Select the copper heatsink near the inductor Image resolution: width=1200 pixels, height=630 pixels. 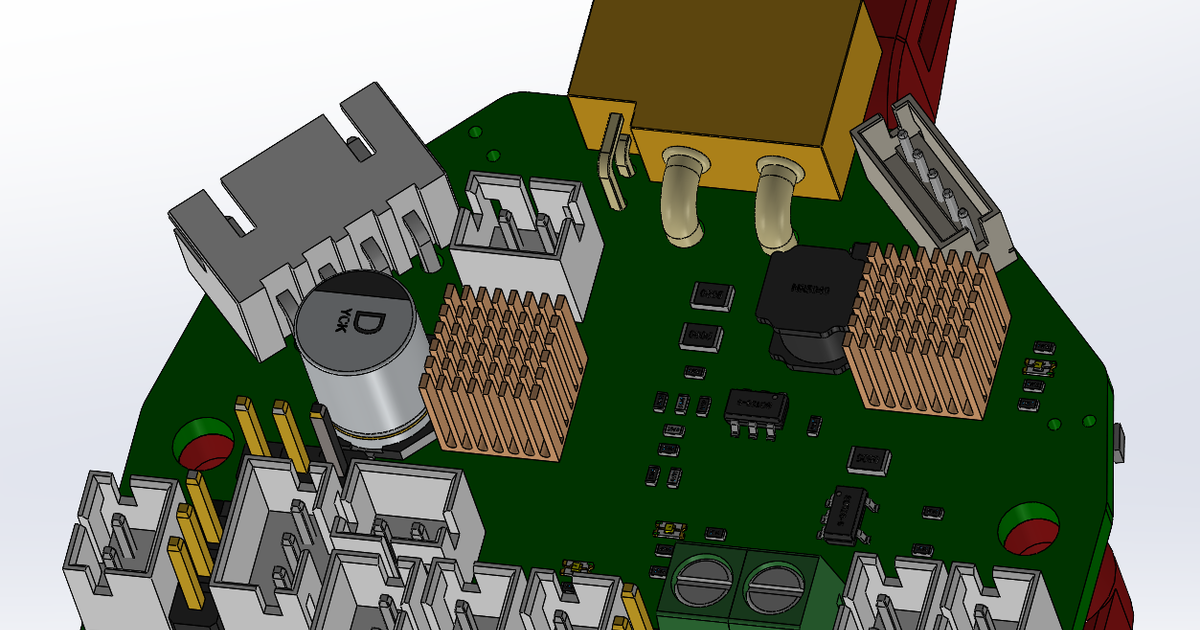pyautogui.click(x=926, y=328)
